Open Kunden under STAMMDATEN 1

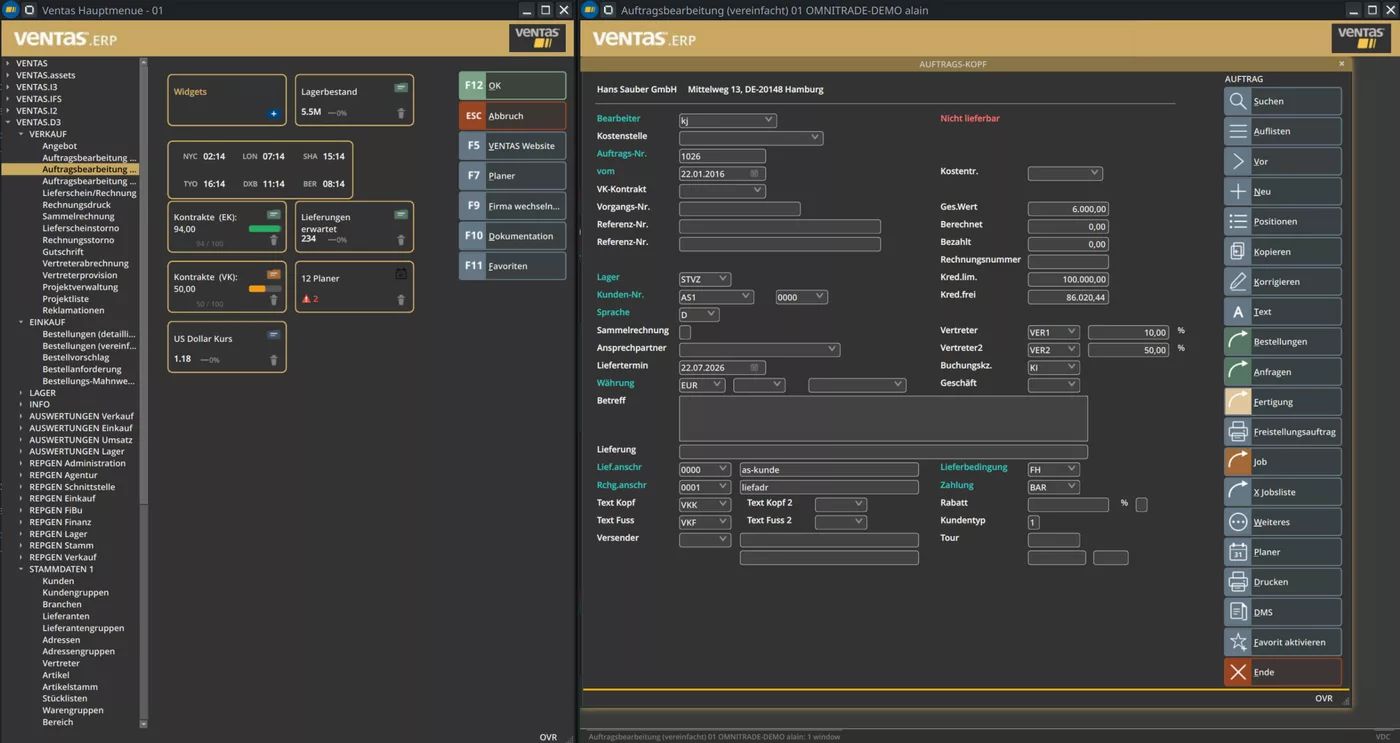pyautogui.click(x=58, y=581)
